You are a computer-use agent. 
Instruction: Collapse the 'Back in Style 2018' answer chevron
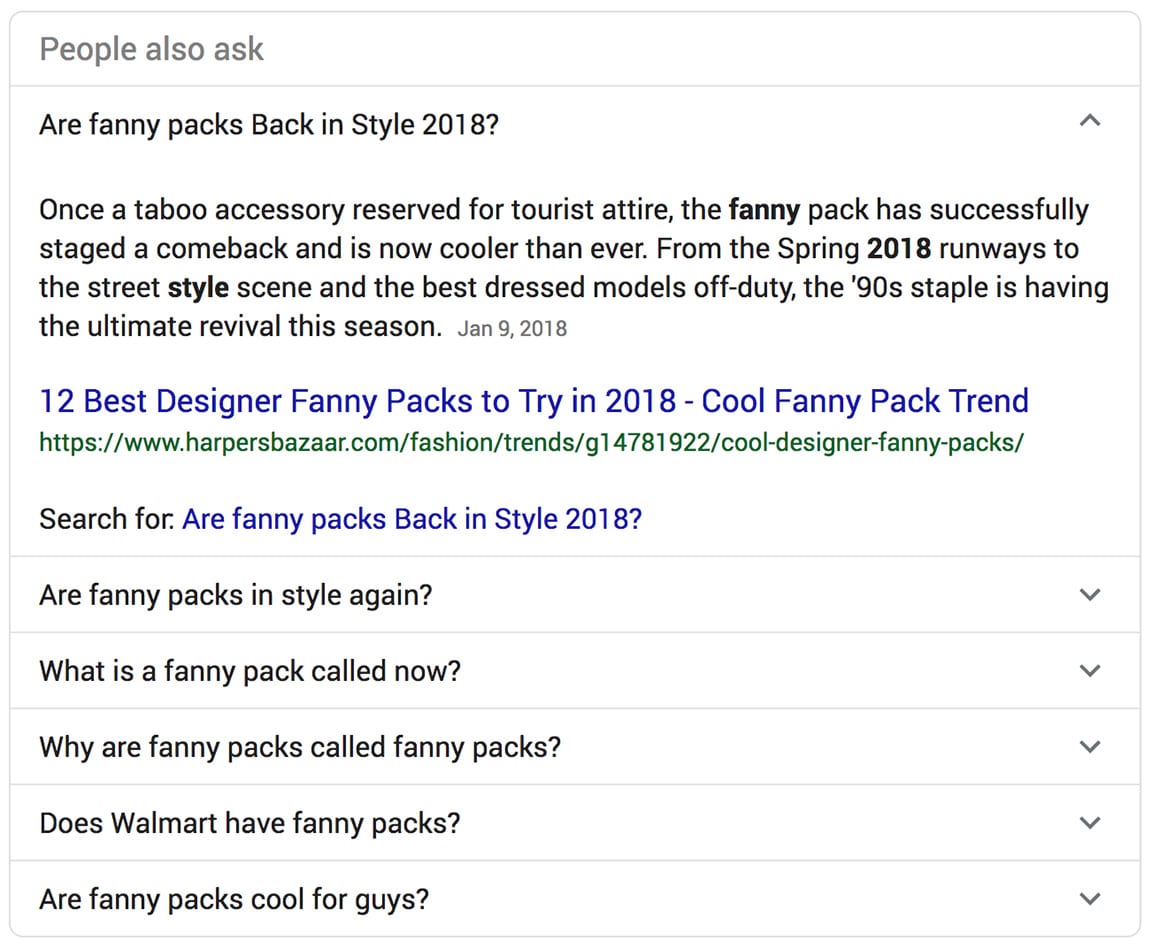(x=1090, y=121)
